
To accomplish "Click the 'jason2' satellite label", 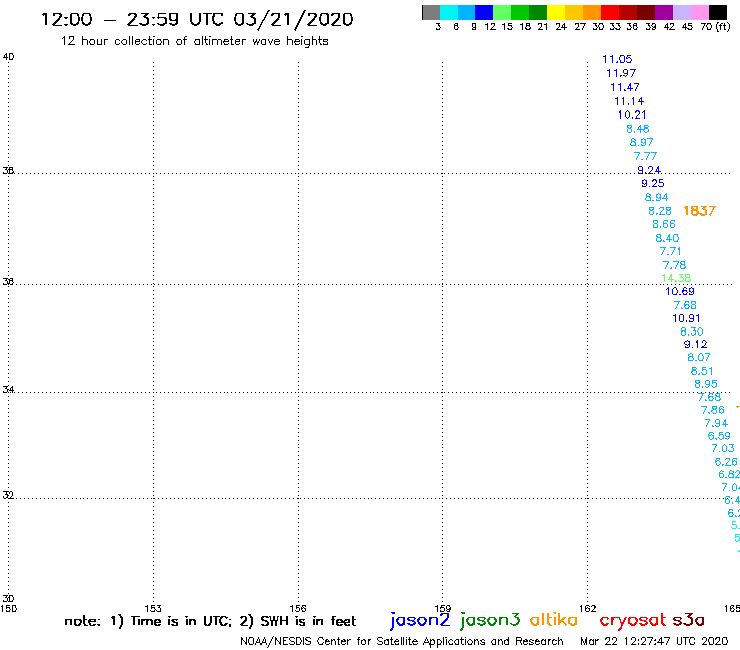I will click(420, 620).
